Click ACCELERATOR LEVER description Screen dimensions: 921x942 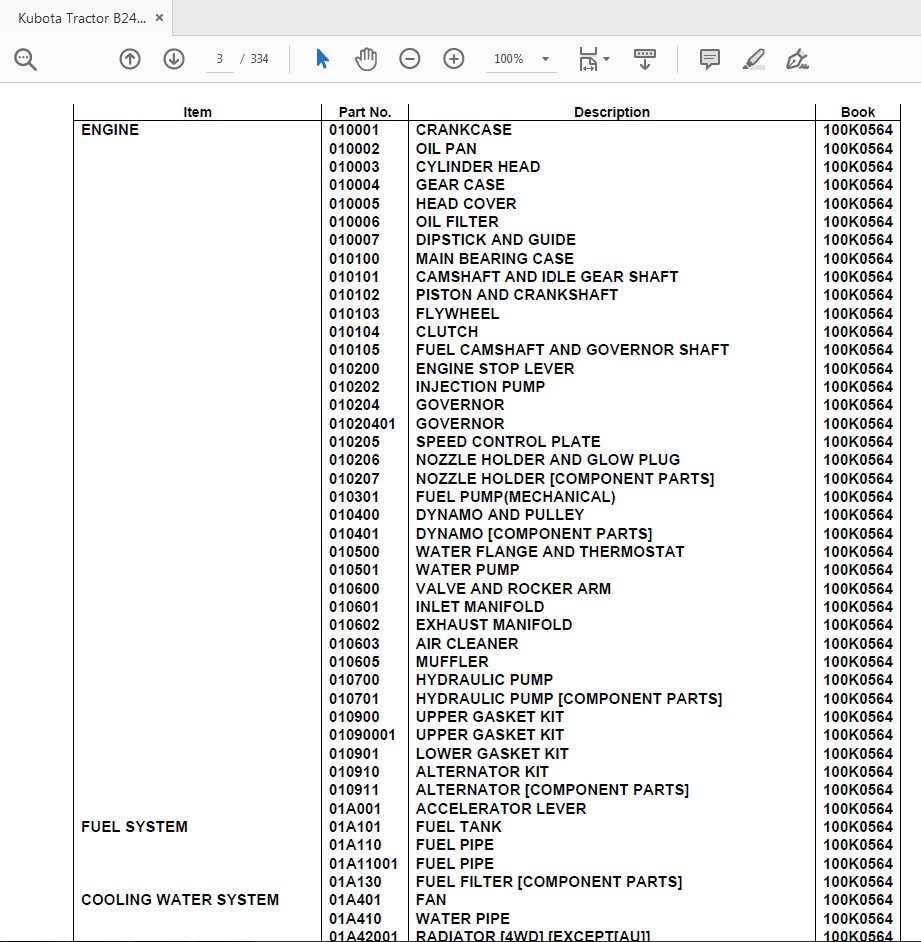point(501,809)
